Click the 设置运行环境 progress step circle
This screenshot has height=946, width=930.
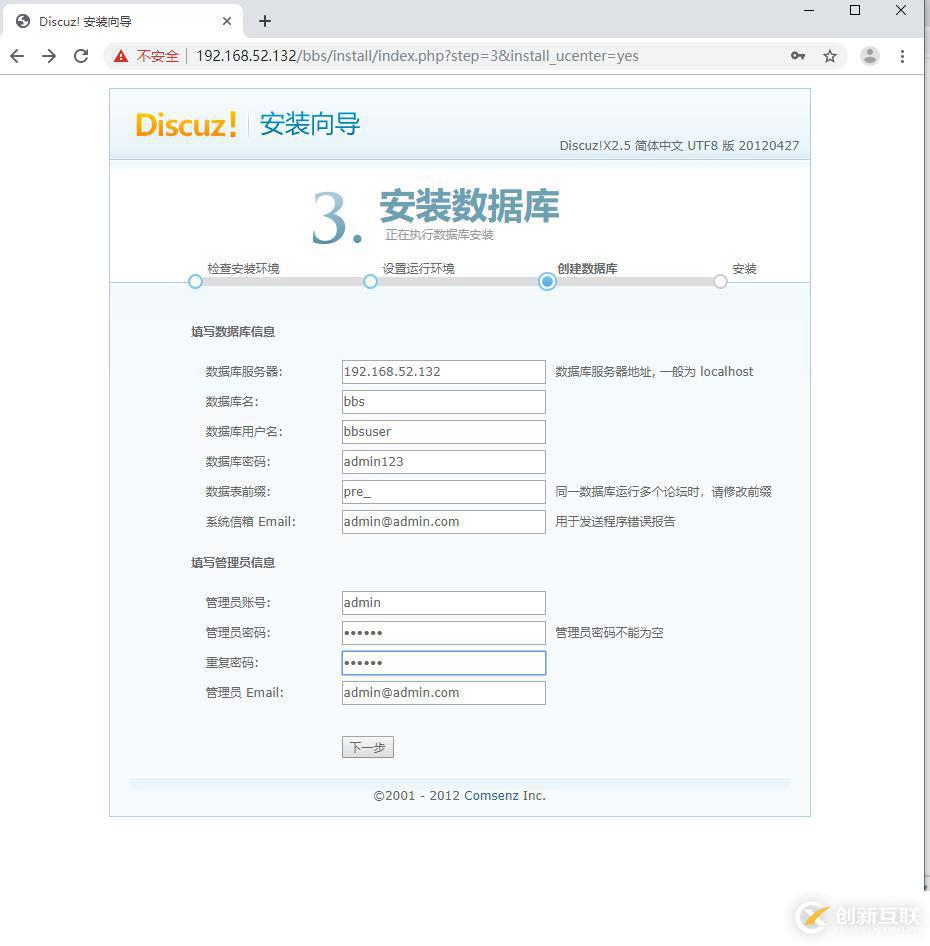tap(370, 282)
